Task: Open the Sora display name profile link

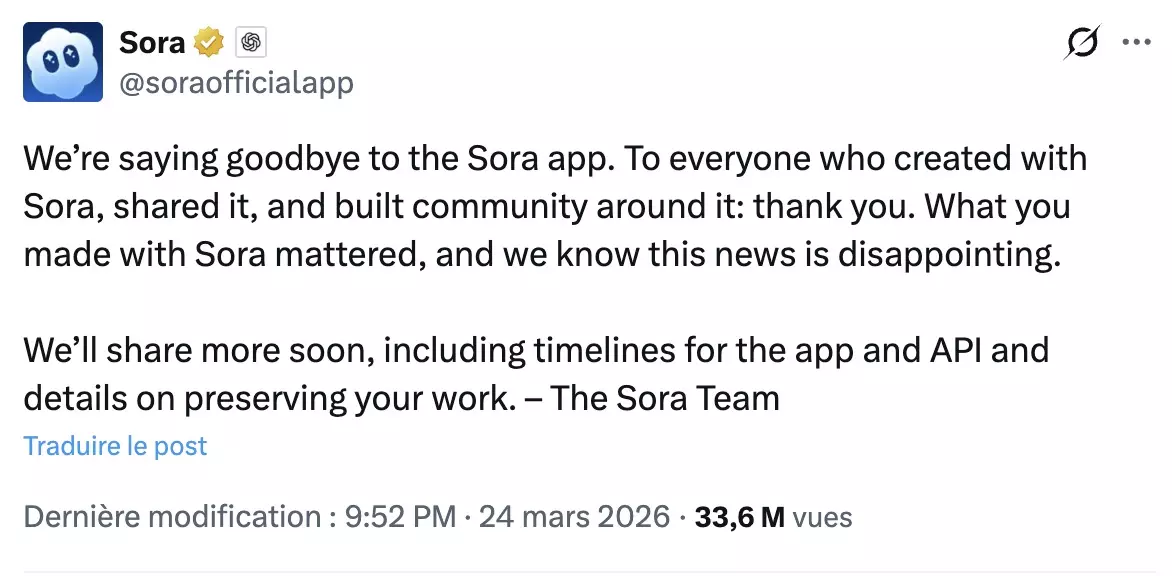Action: pyautogui.click(x=152, y=43)
